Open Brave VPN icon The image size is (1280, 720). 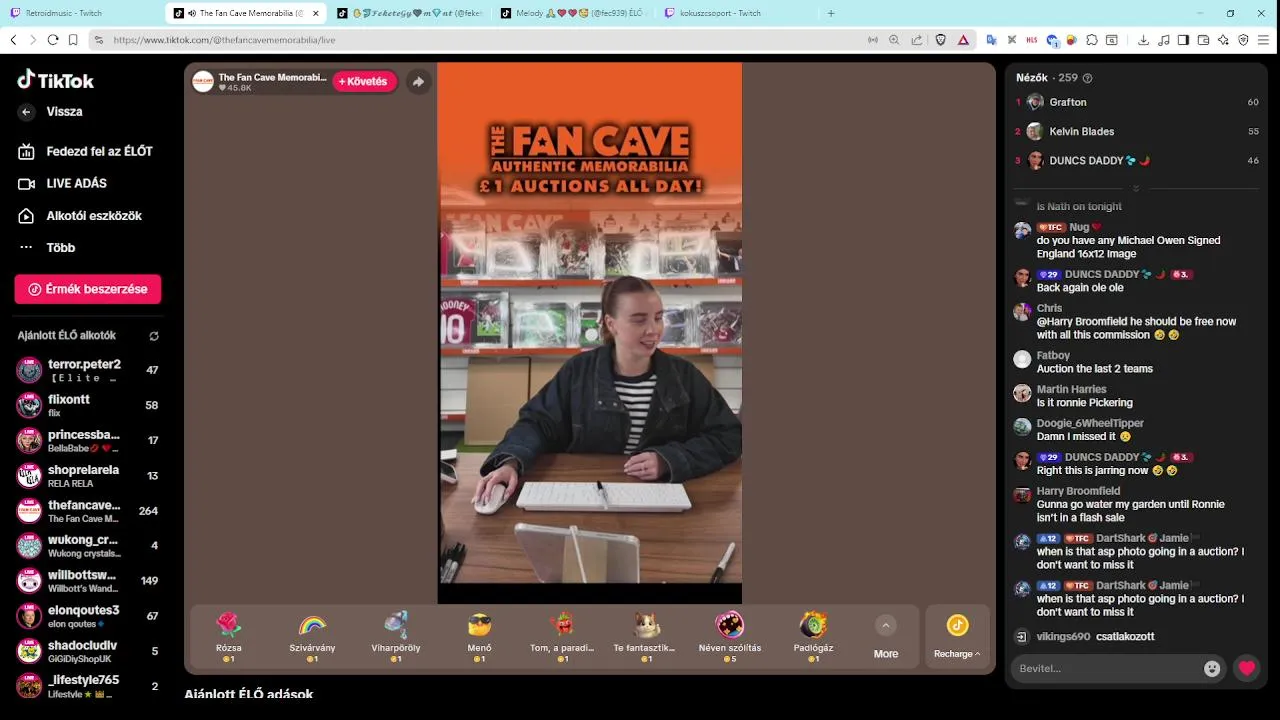tap(1243, 40)
